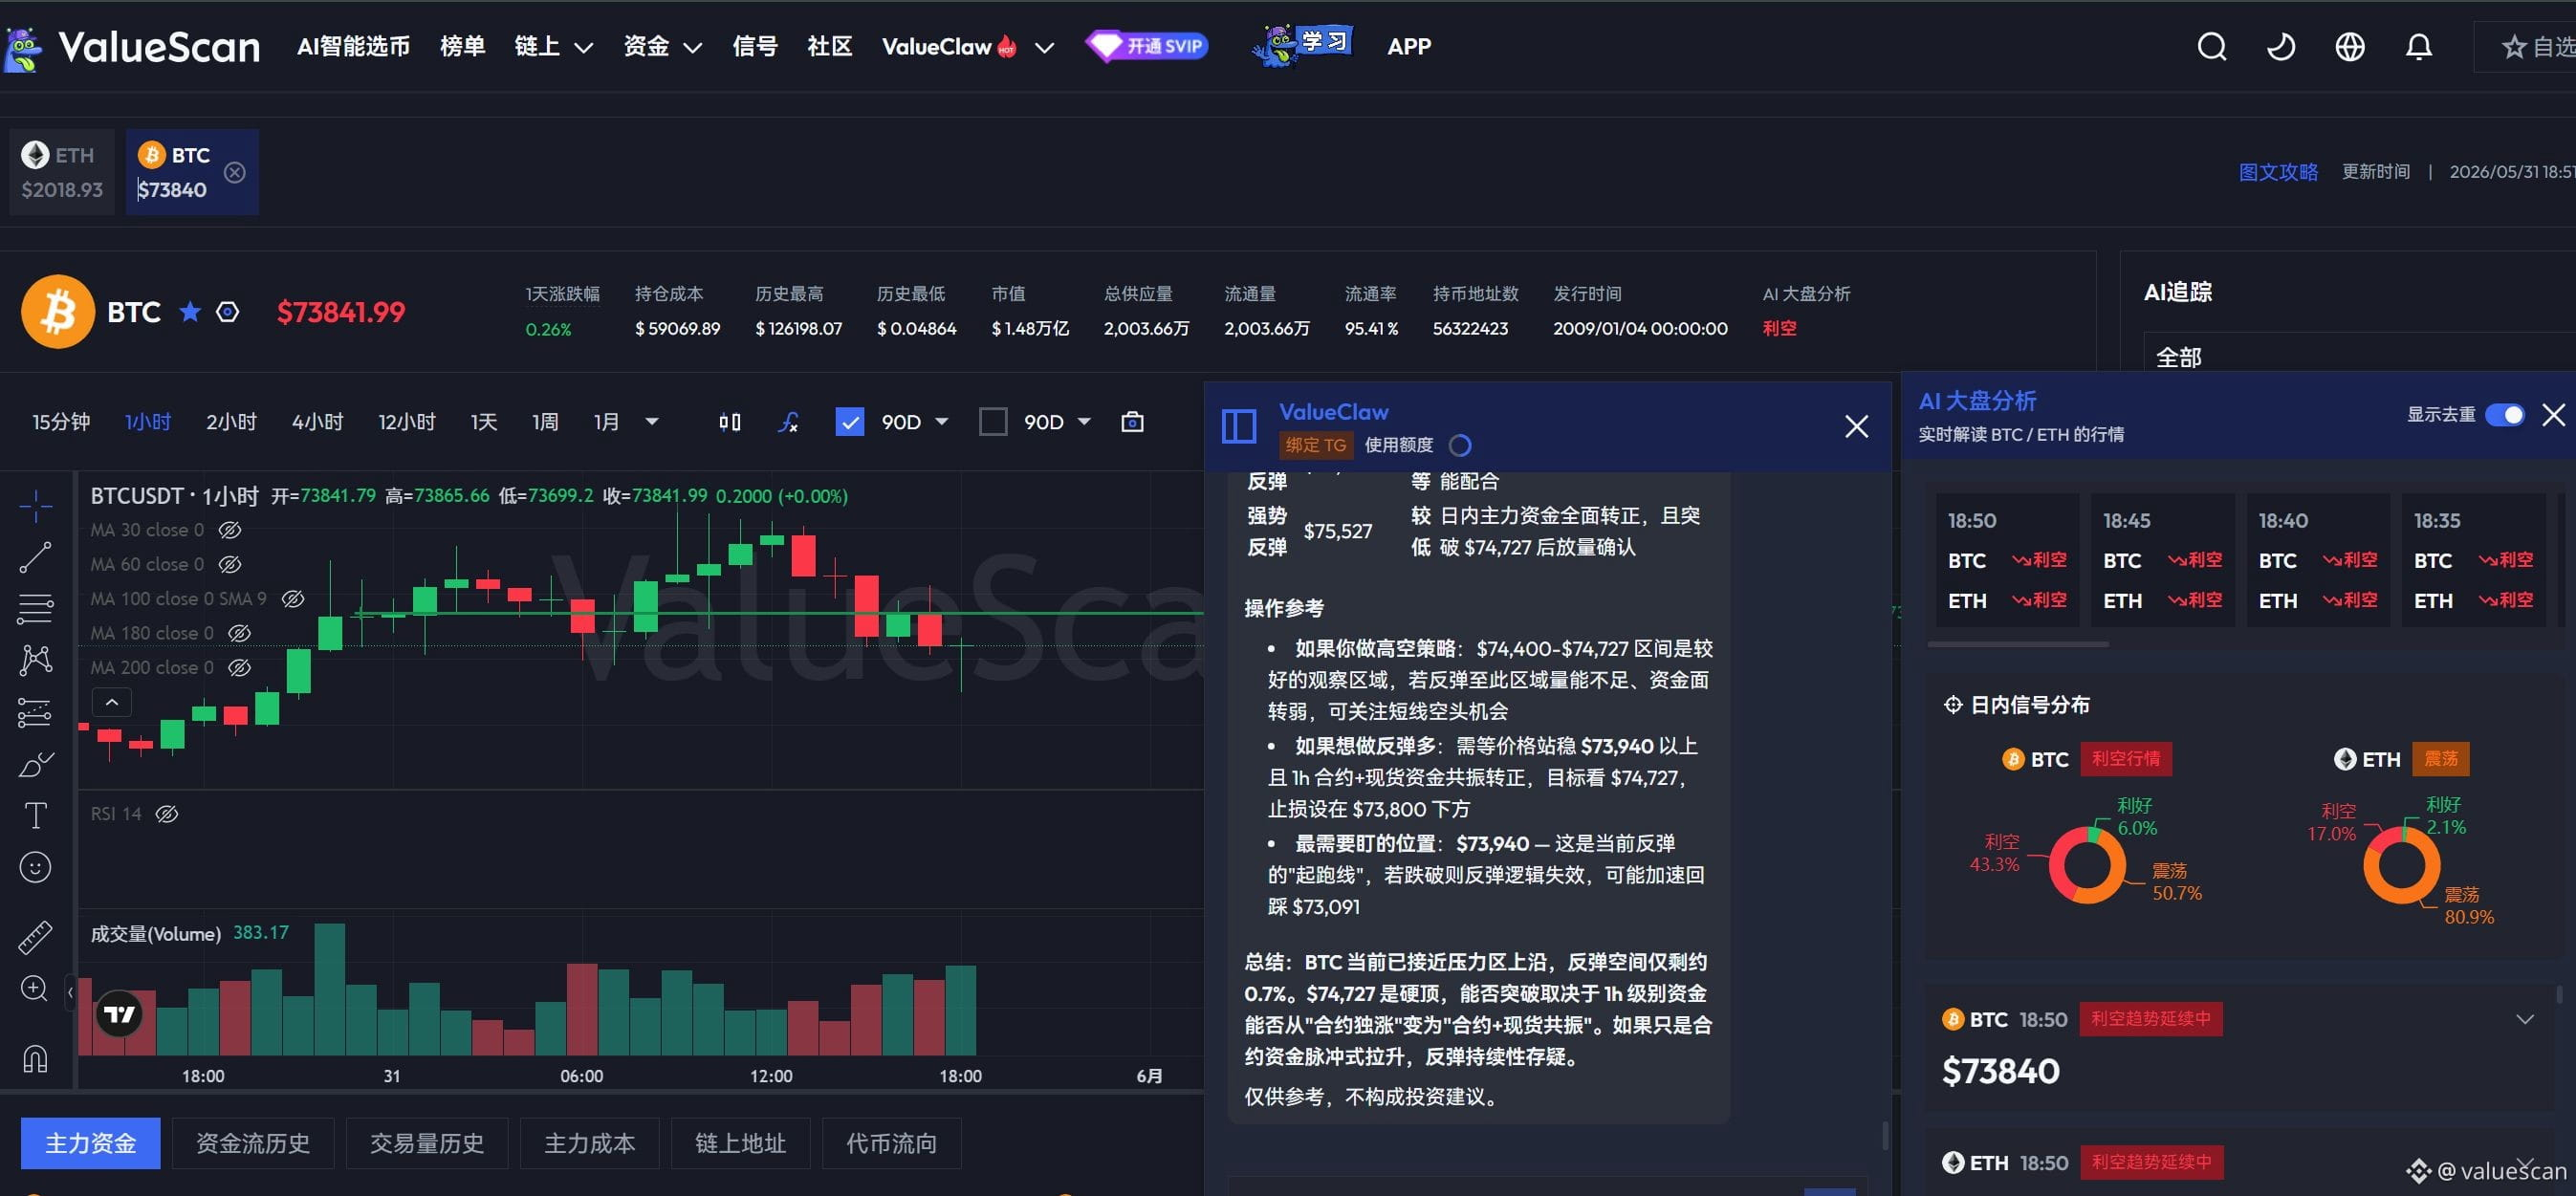Screen dimensions: 2576x1196
Task: Open AI智能选币 in the navigation
Action: pos(354,47)
